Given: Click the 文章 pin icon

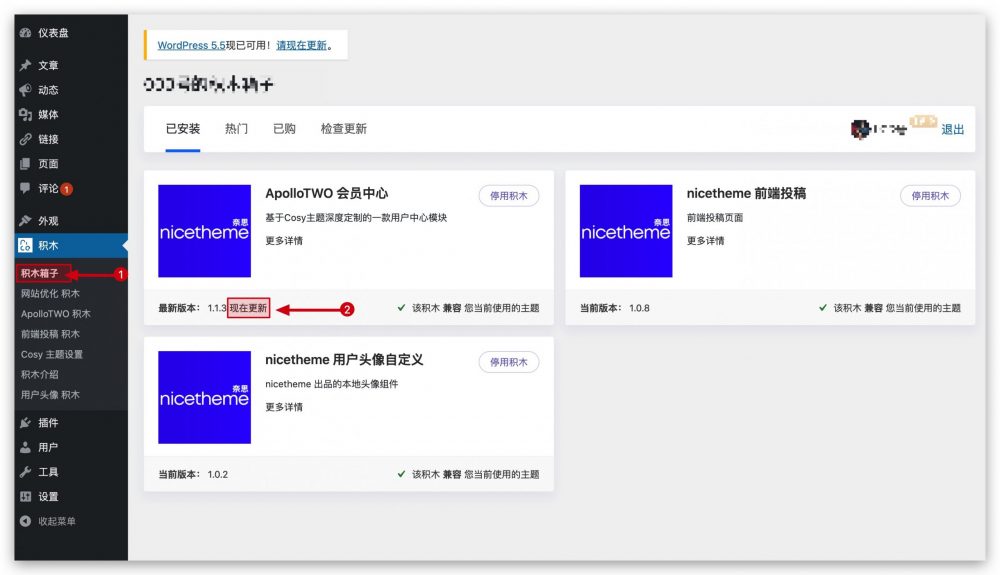Looking at the screenshot, I should [26, 65].
